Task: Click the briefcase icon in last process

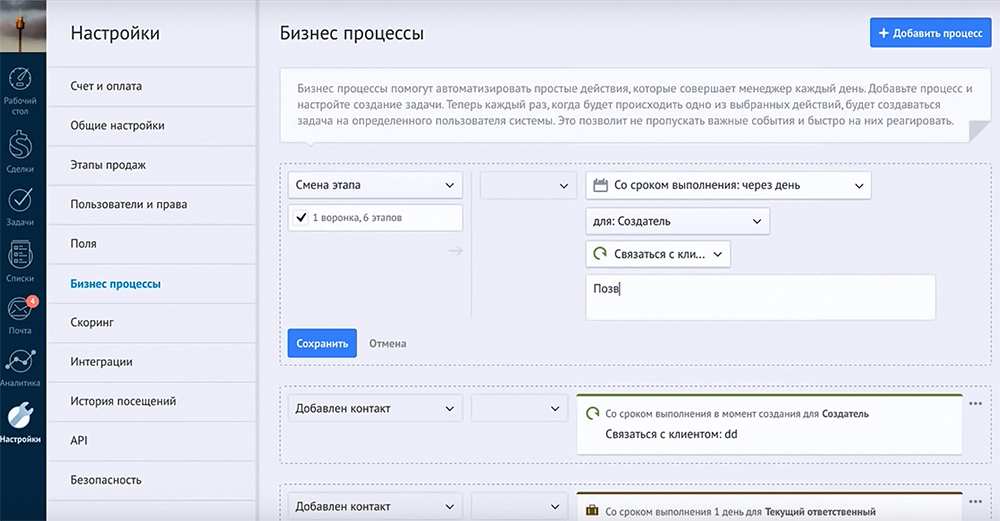Action: coord(592,511)
